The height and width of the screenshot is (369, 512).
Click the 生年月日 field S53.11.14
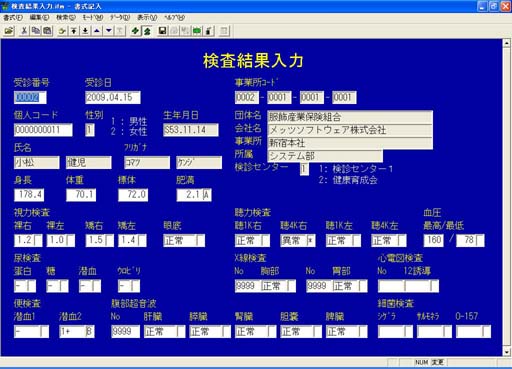point(191,130)
